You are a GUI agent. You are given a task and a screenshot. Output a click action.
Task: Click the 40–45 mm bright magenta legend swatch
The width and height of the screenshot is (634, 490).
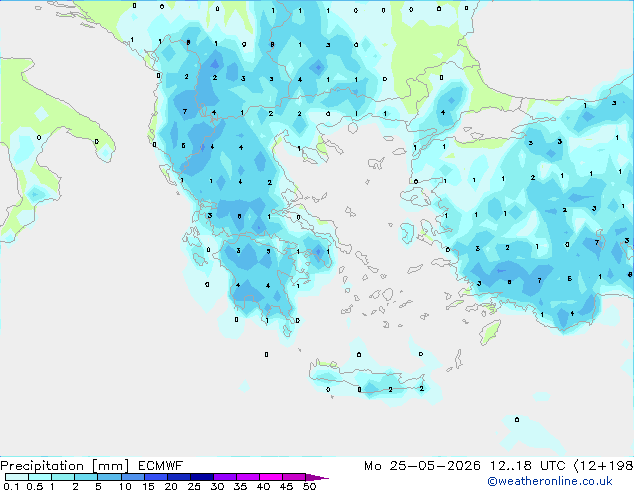pos(271,477)
